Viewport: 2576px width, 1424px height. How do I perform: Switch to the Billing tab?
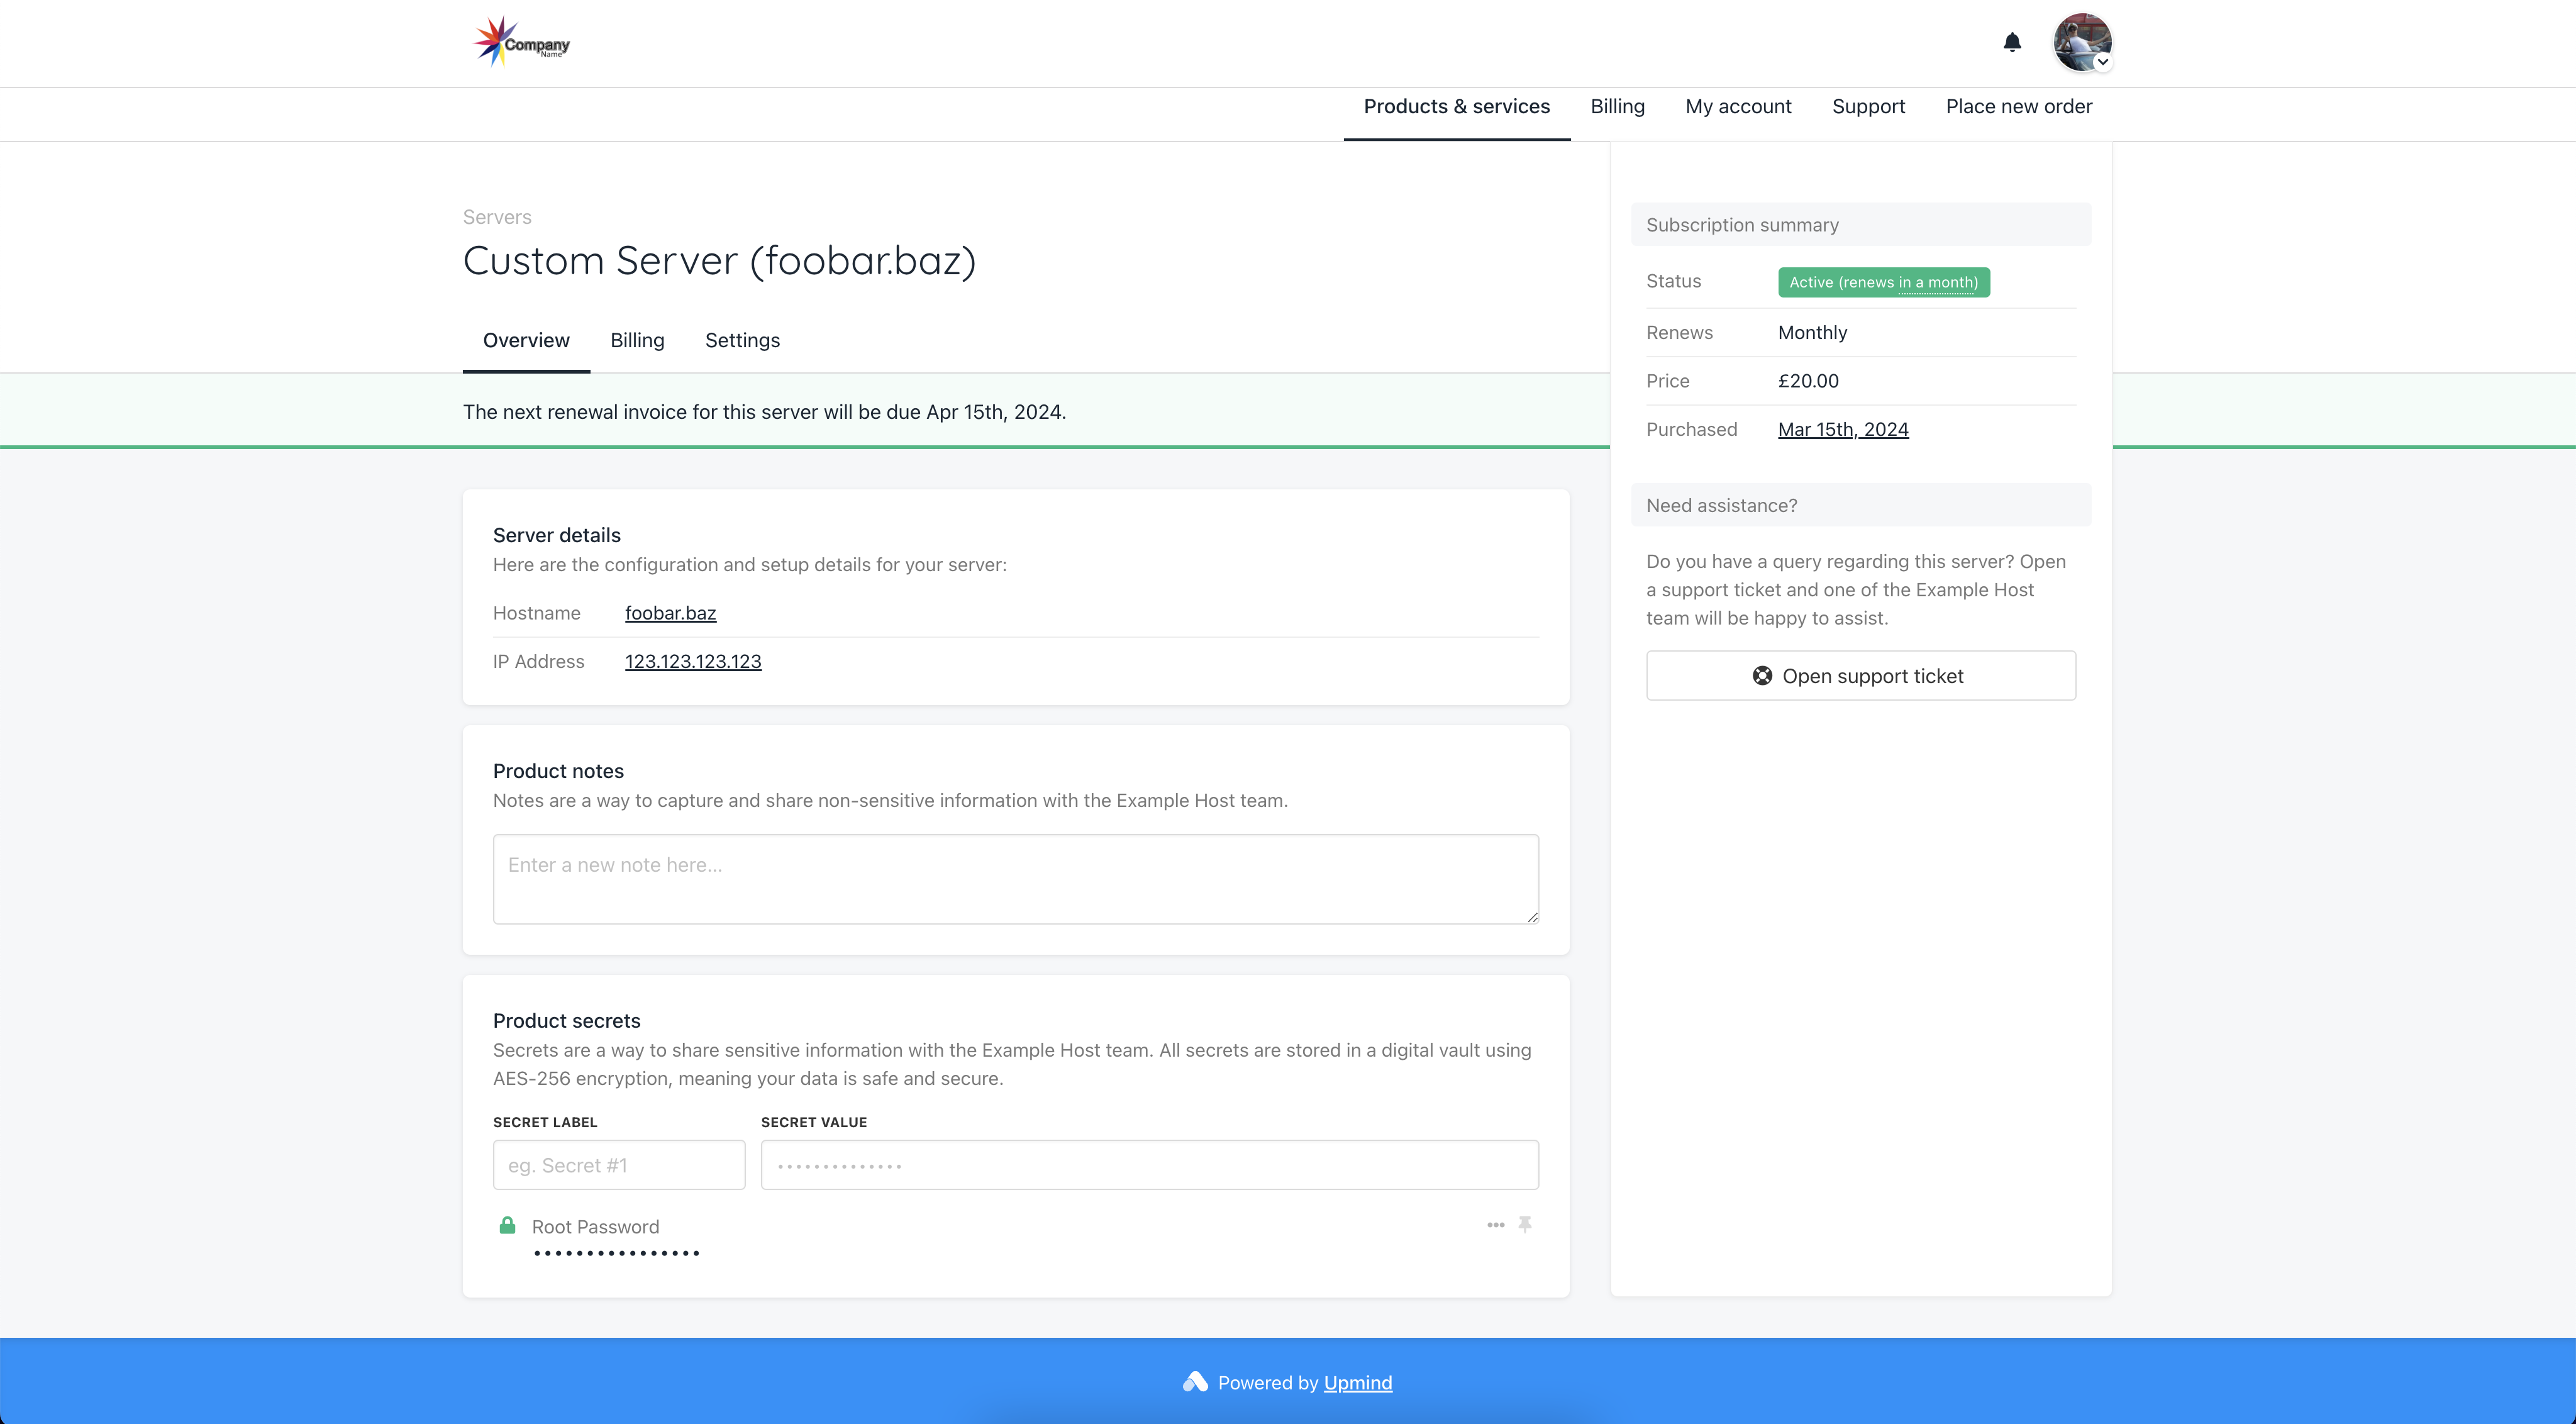[636, 338]
